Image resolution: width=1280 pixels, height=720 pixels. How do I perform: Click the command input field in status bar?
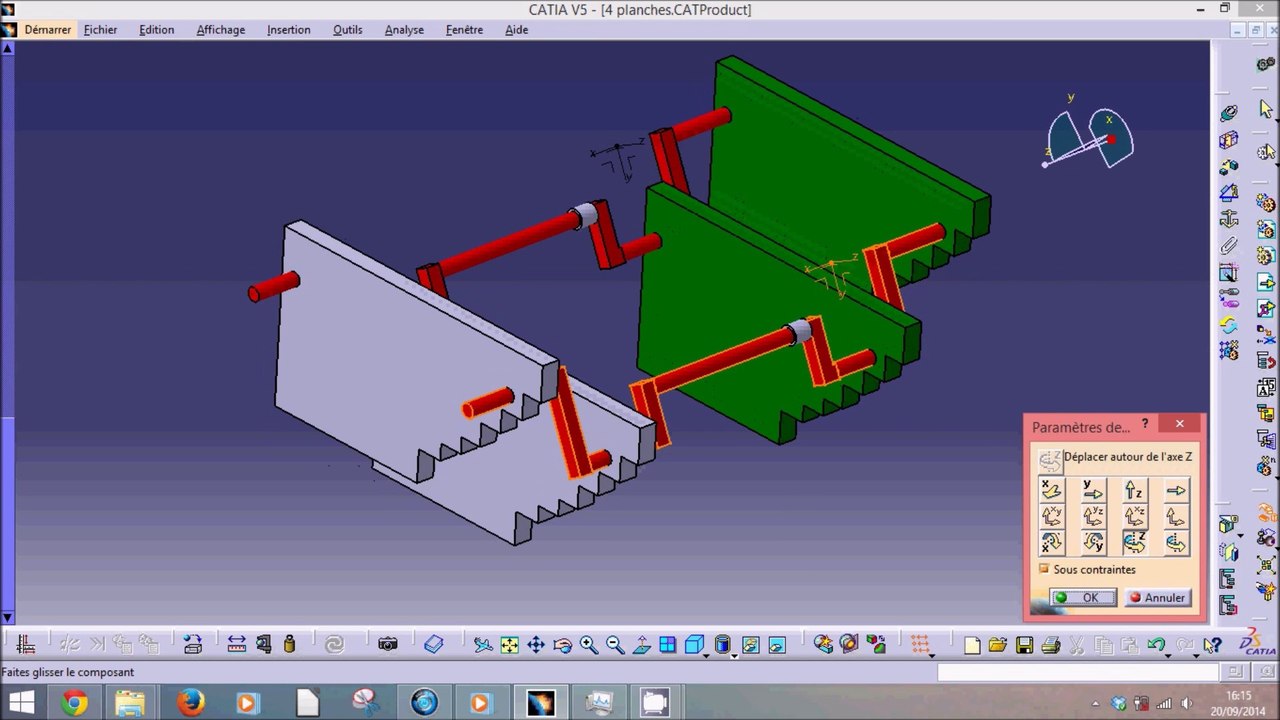[x=1078, y=672]
